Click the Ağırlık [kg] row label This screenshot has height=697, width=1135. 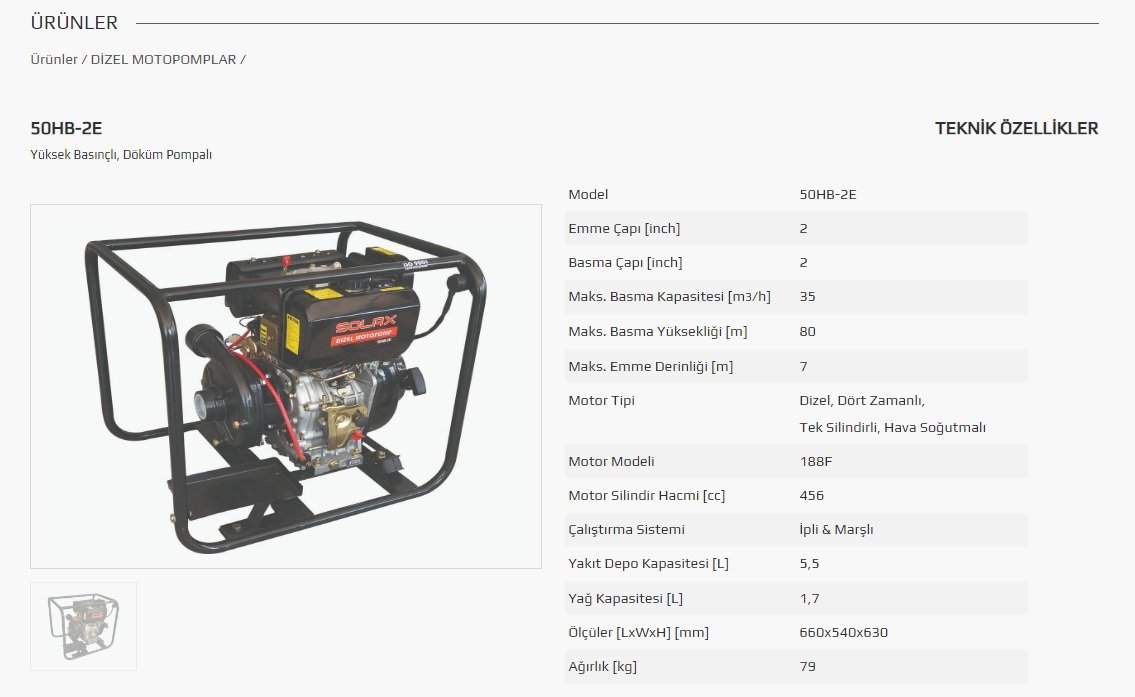coord(602,666)
